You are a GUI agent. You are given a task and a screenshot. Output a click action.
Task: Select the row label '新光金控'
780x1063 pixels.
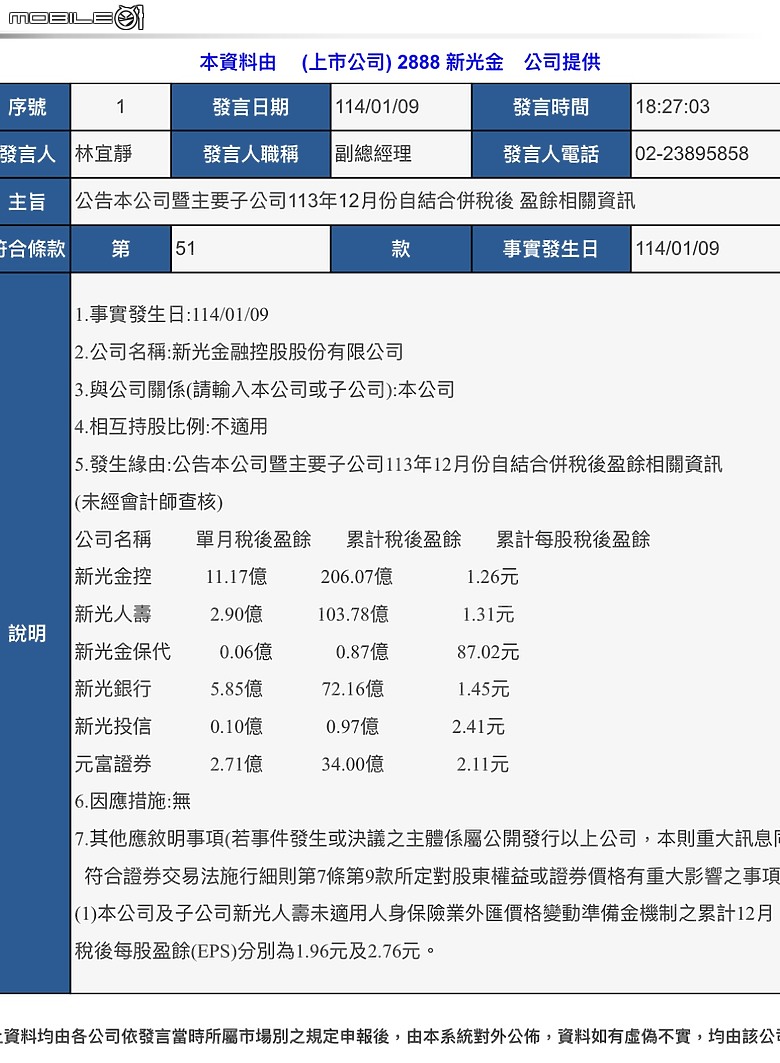[113, 577]
